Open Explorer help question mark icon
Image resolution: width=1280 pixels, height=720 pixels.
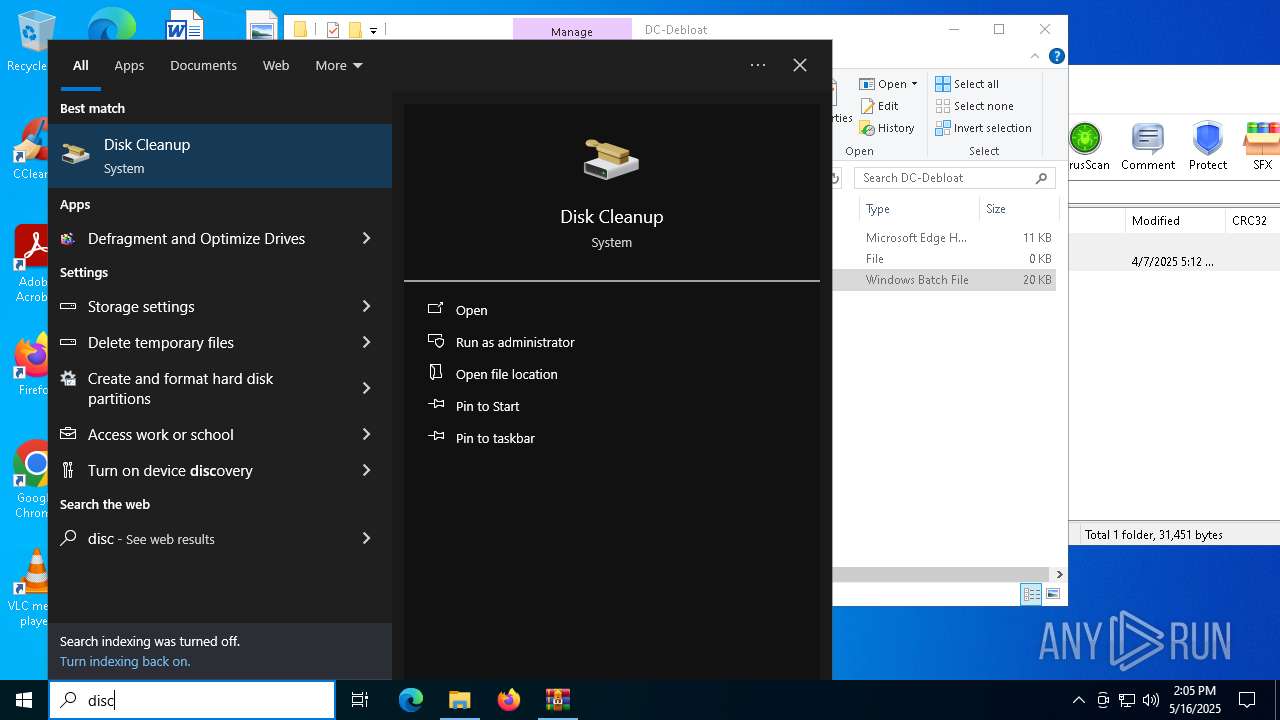click(1056, 56)
